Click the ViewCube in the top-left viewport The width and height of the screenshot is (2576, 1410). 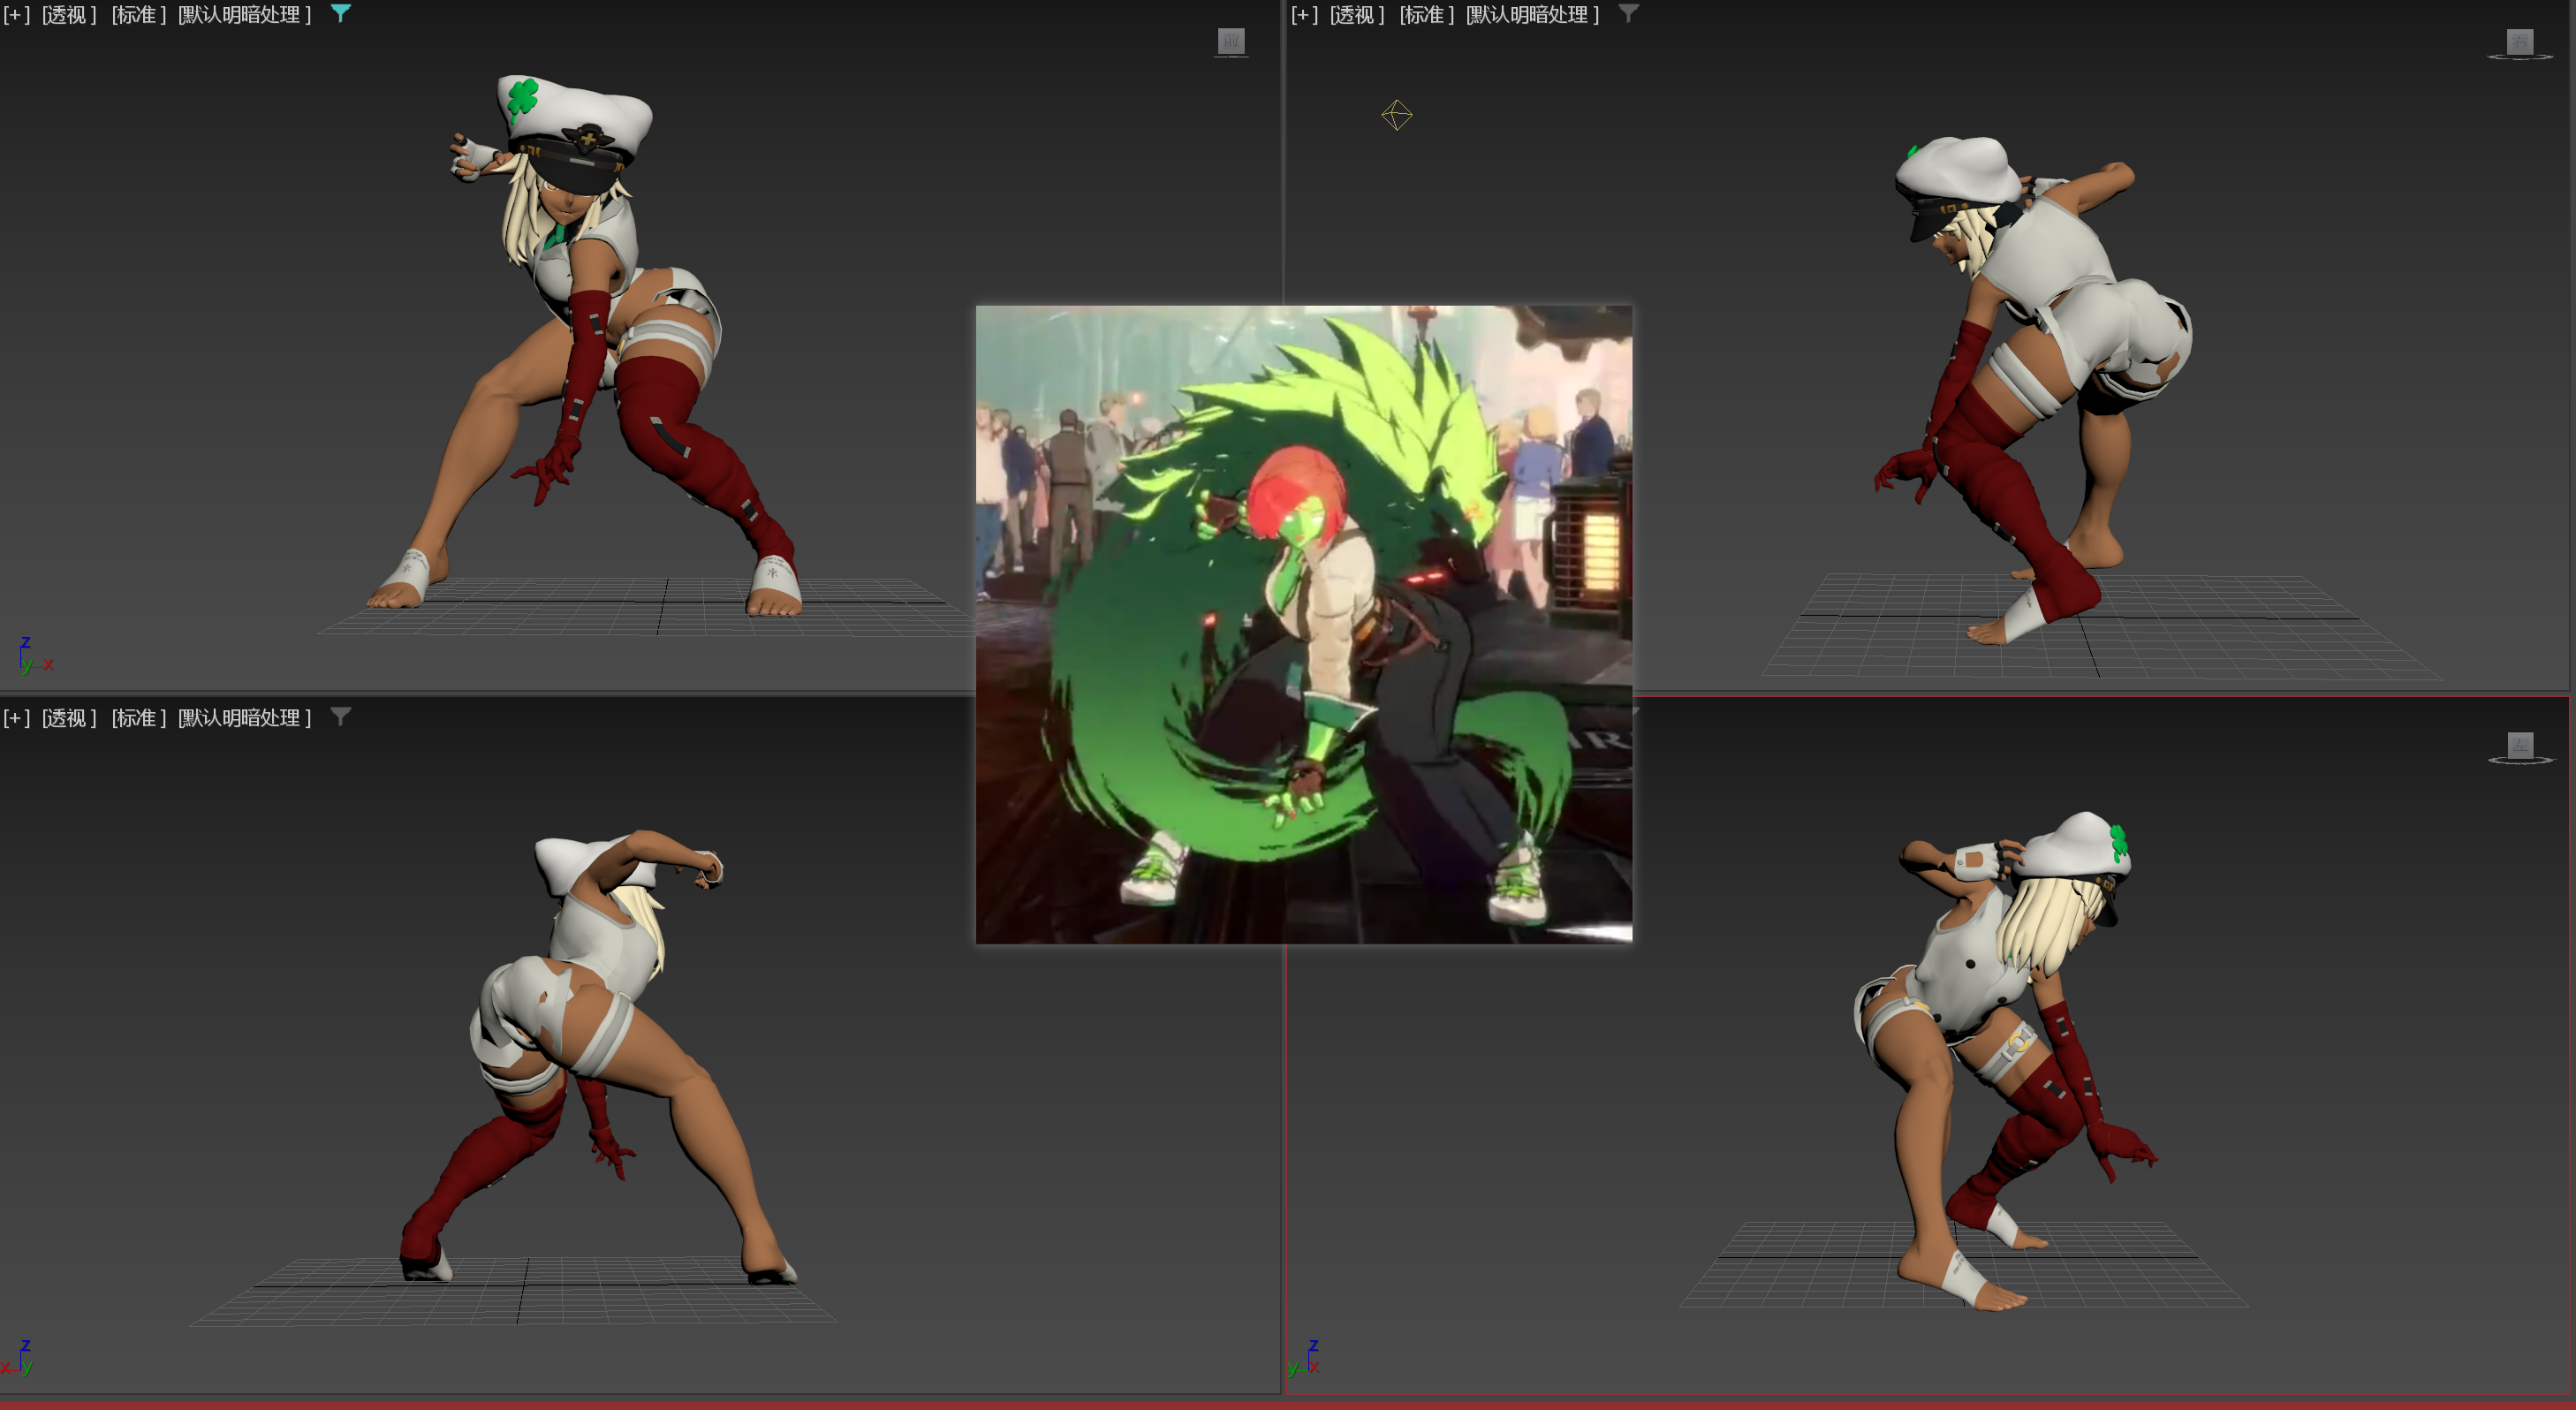[1231, 42]
